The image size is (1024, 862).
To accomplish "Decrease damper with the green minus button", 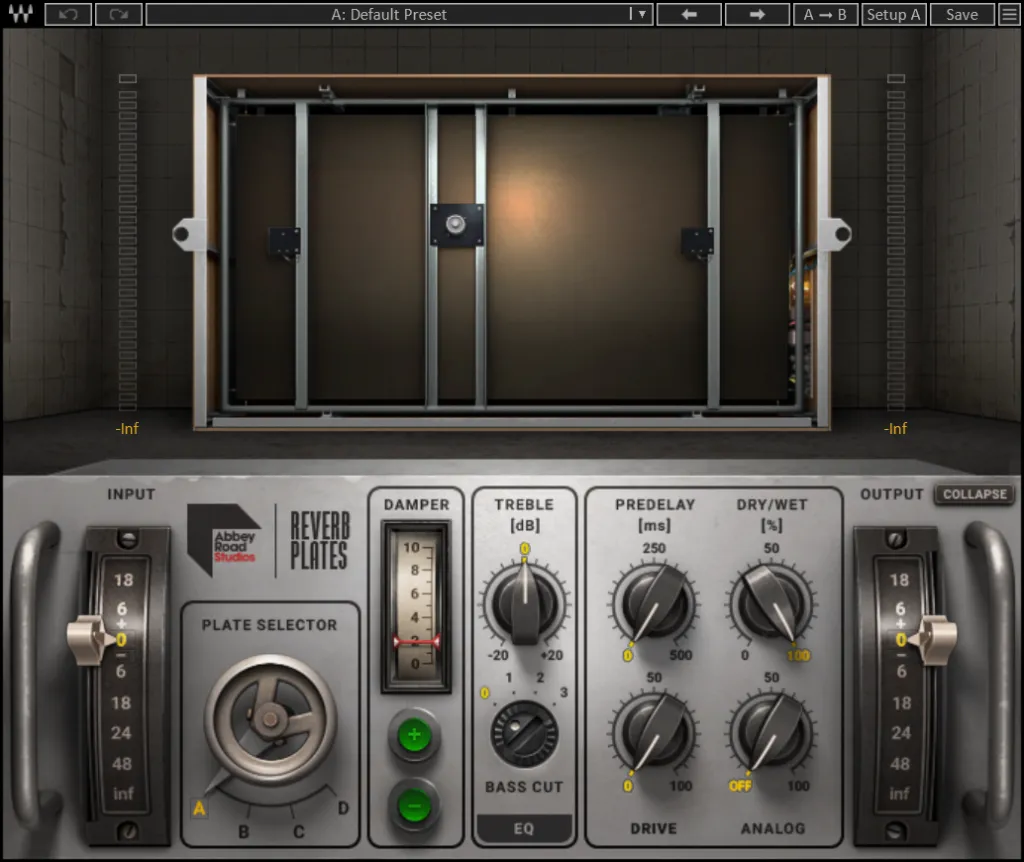I will (414, 804).
